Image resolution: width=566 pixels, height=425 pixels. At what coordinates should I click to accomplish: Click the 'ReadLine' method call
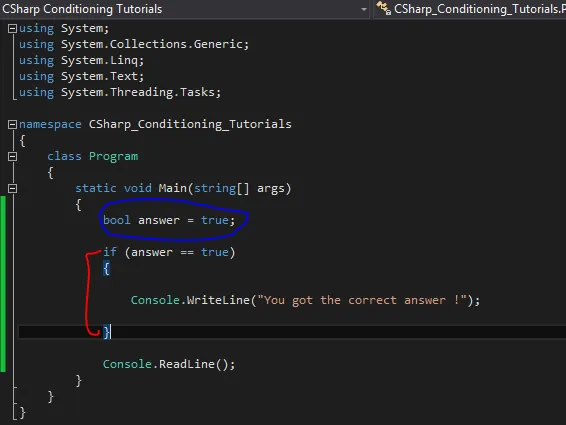pos(187,364)
